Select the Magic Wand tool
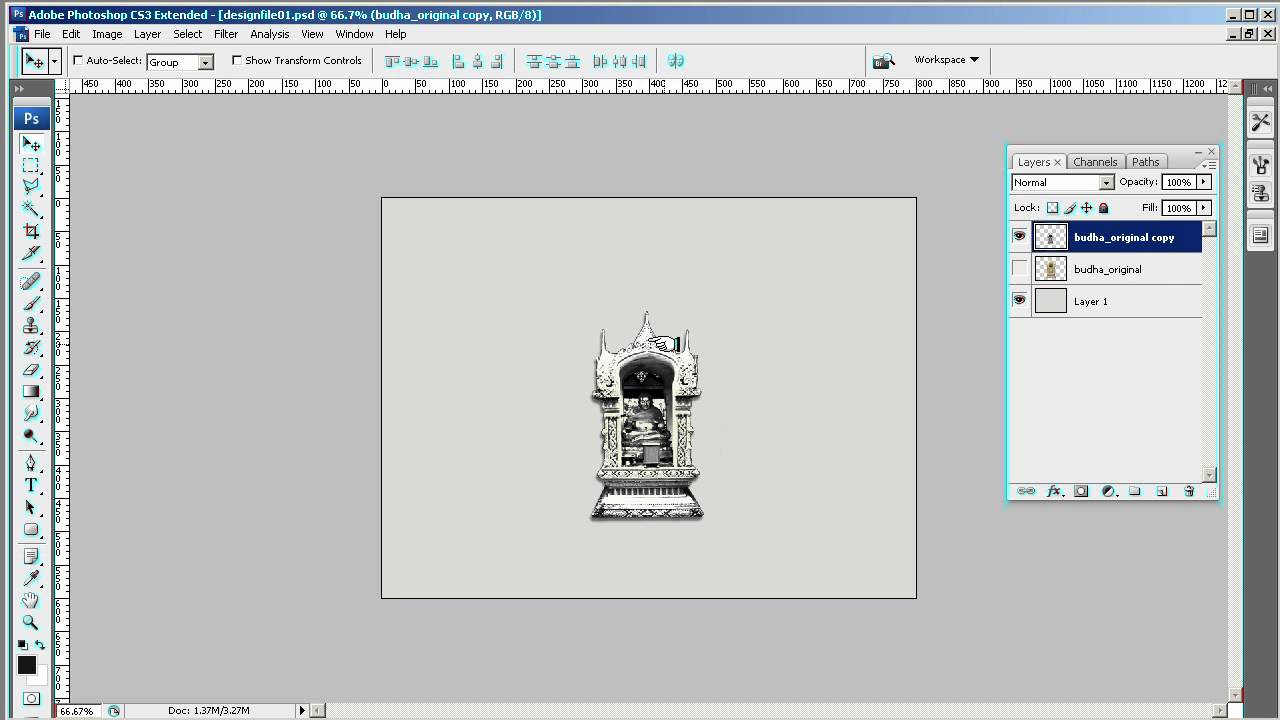 click(31, 209)
